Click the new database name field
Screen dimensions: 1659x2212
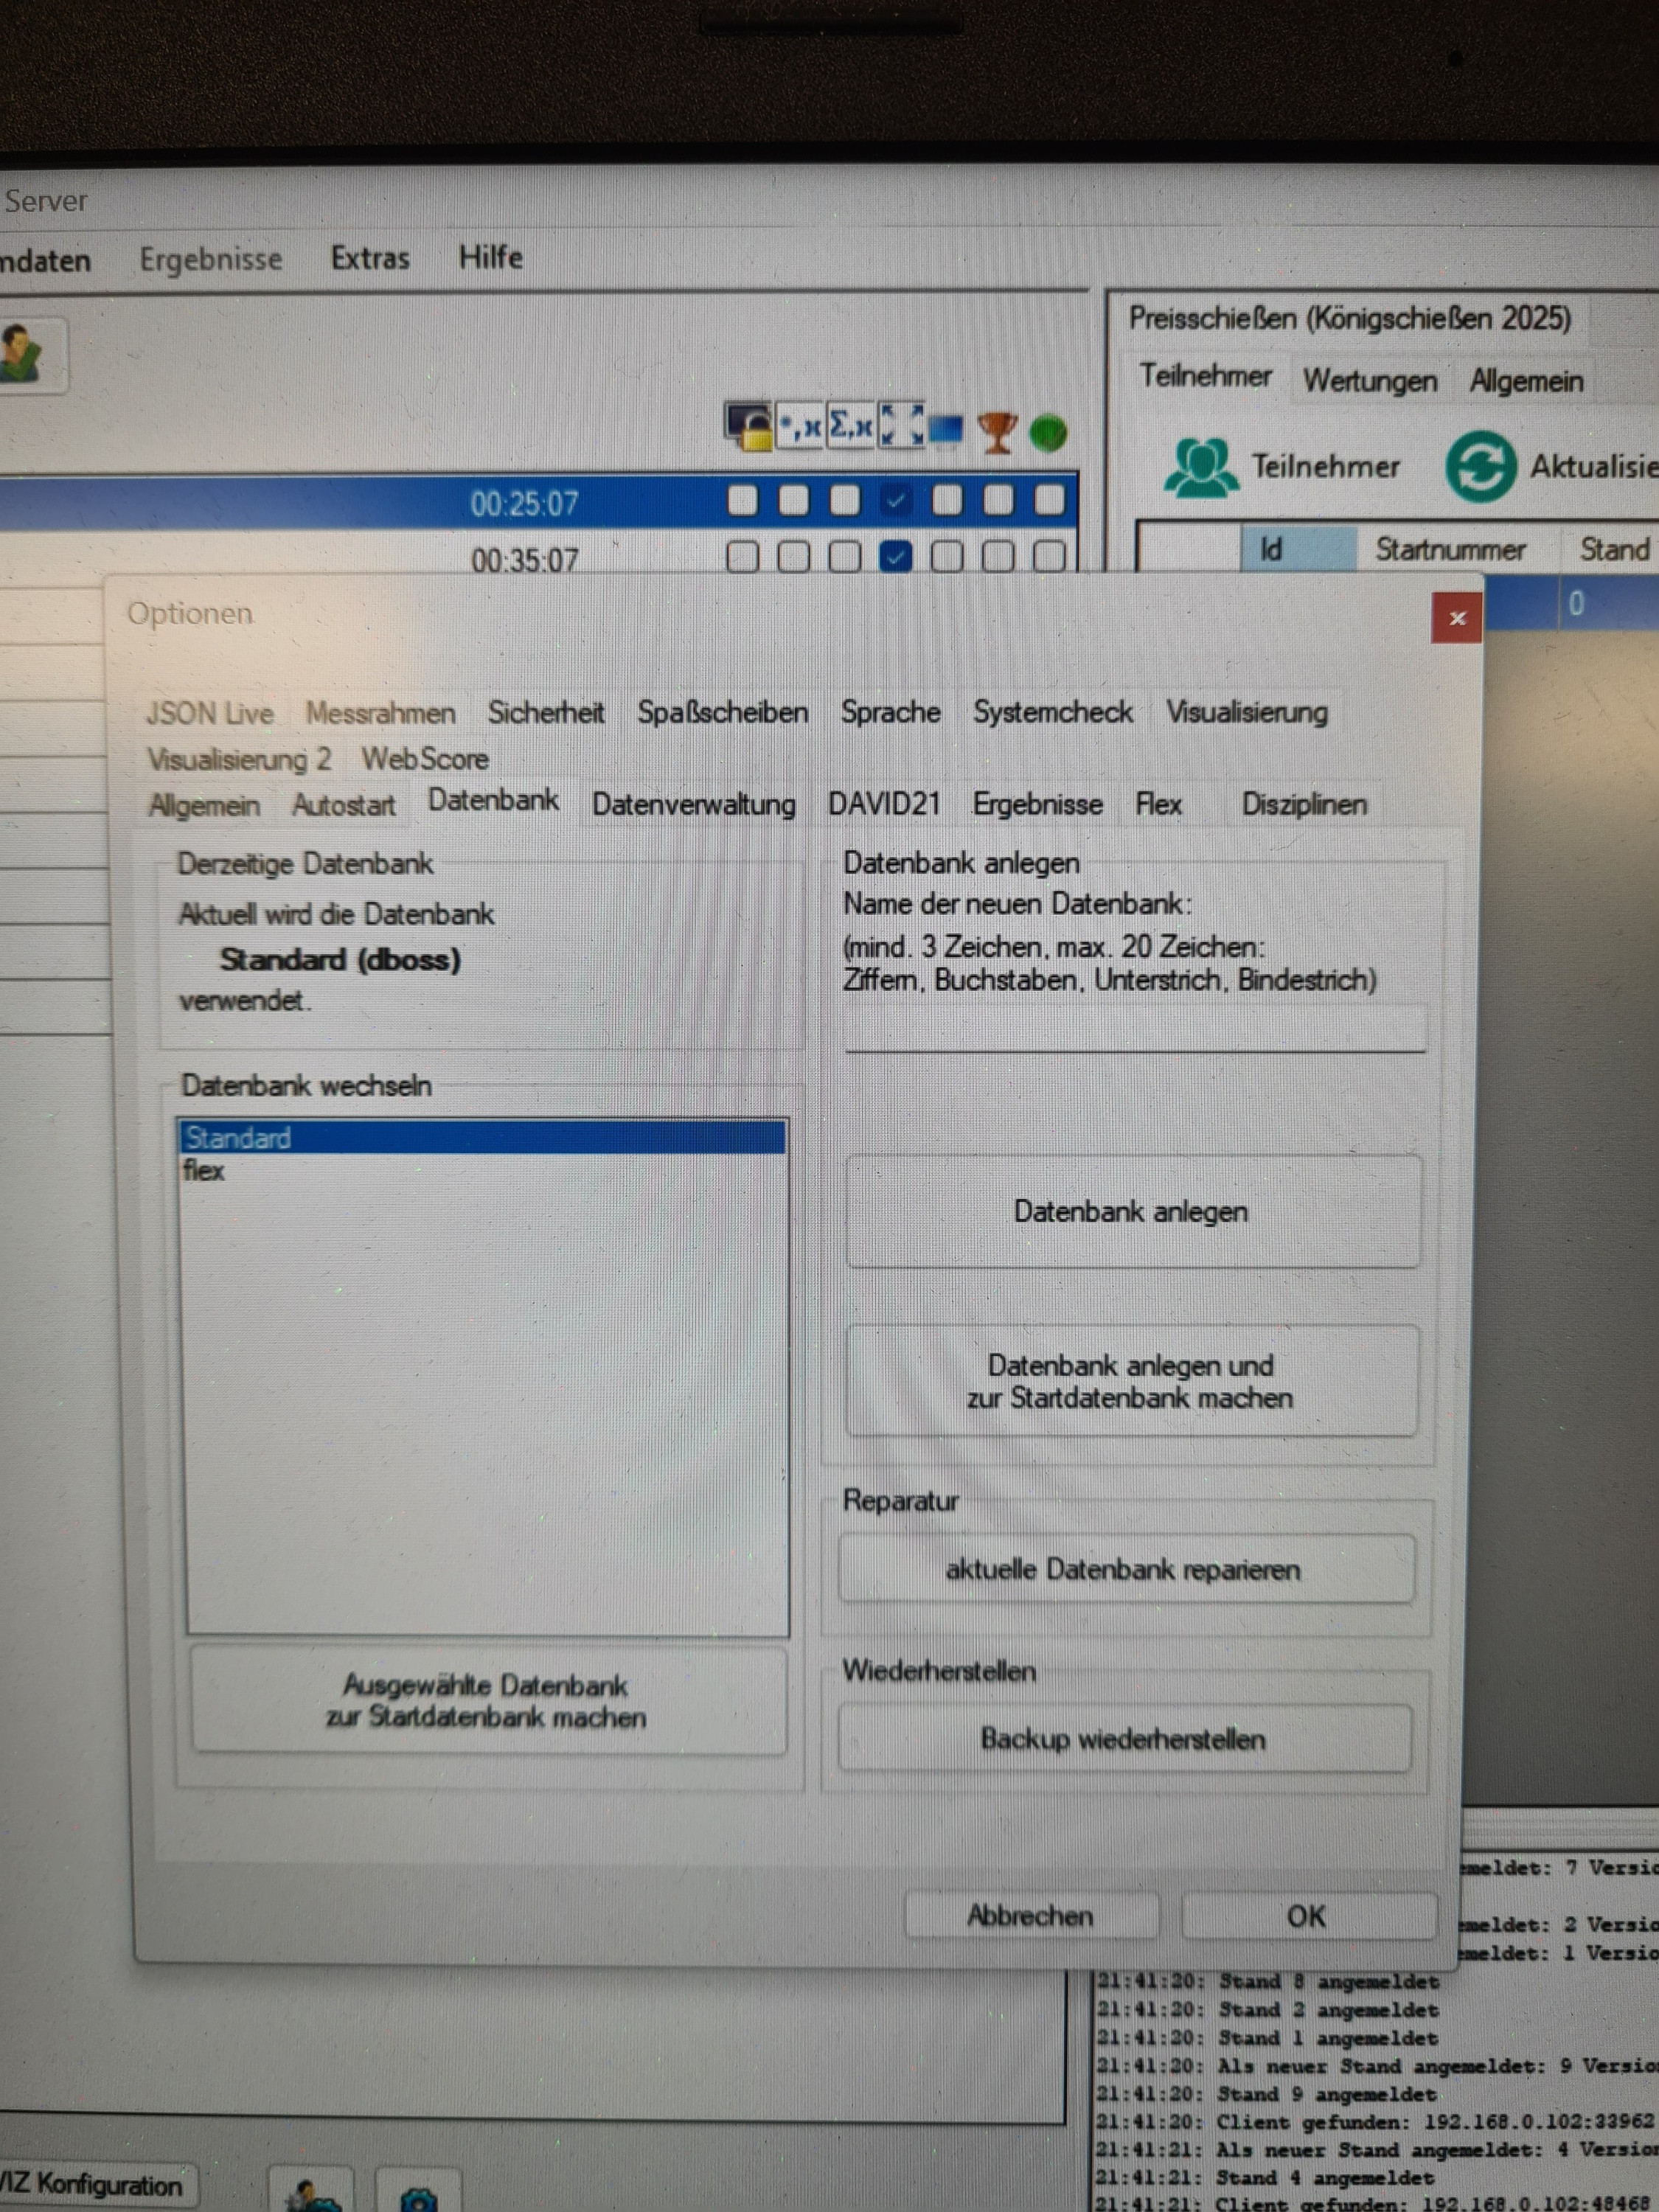[1134, 1028]
